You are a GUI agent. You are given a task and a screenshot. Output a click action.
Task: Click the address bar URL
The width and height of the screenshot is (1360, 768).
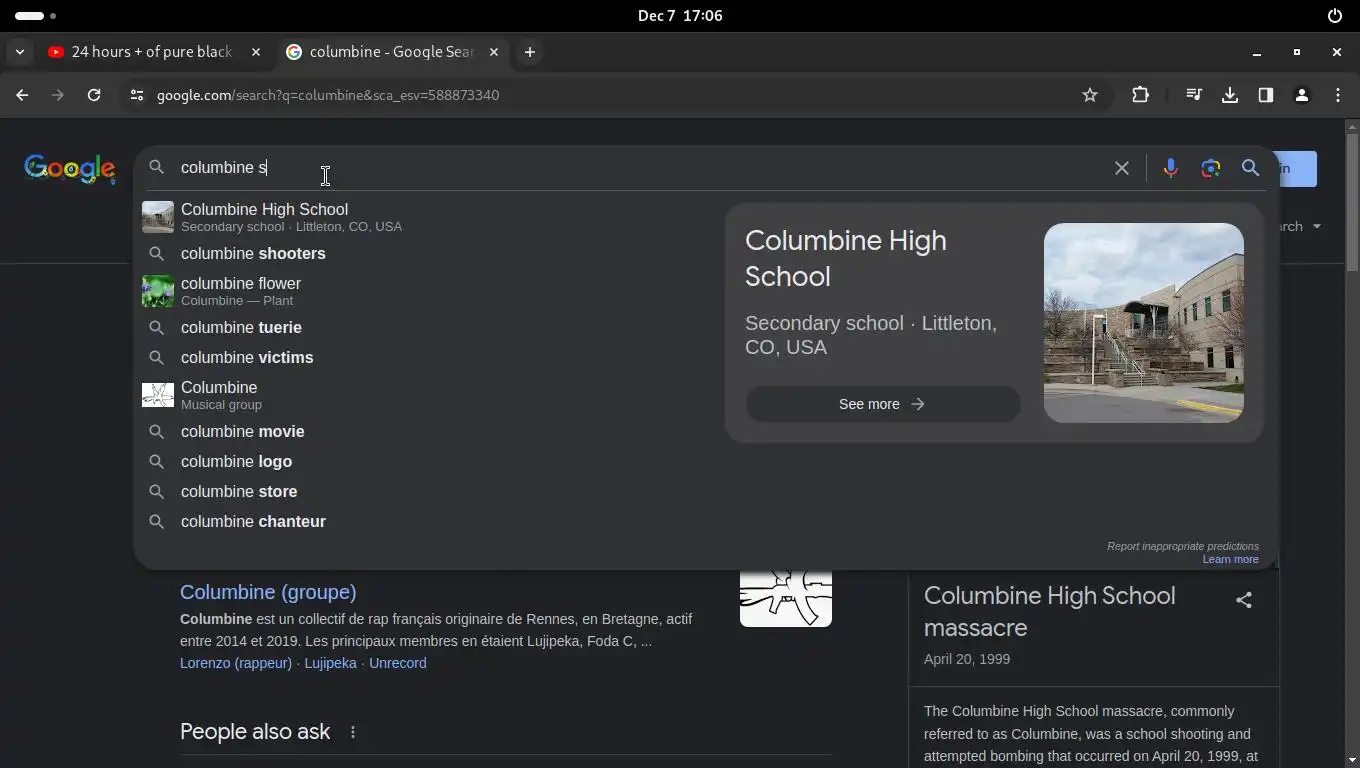click(x=328, y=95)
